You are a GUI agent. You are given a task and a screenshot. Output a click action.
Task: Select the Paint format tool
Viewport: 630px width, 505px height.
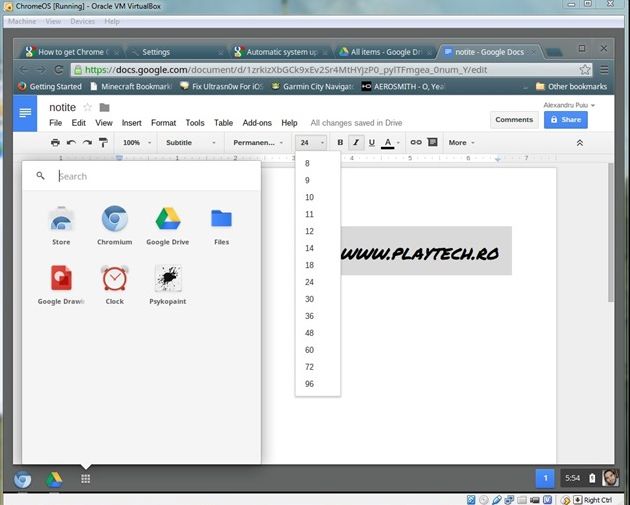point(103,143)
